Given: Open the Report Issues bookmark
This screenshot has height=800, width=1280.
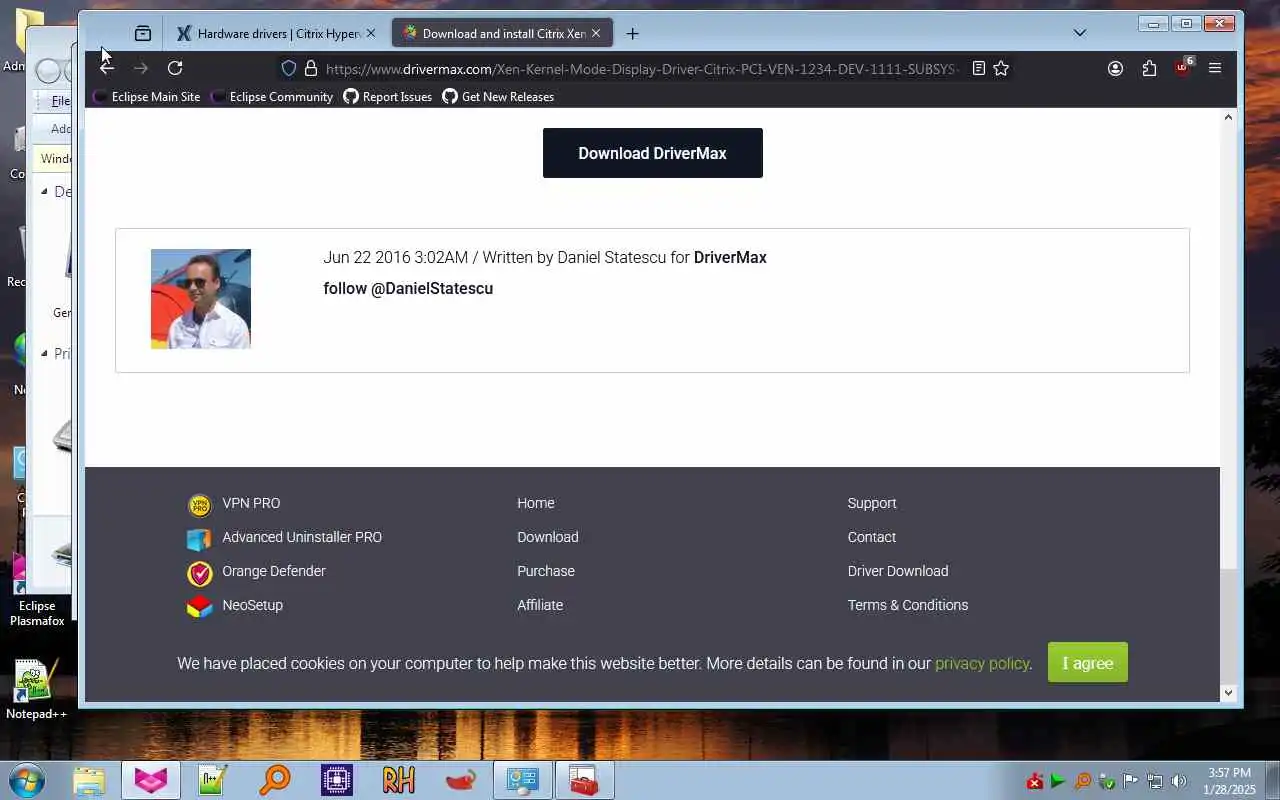Looking at the screenshot, I should point(388,97).
